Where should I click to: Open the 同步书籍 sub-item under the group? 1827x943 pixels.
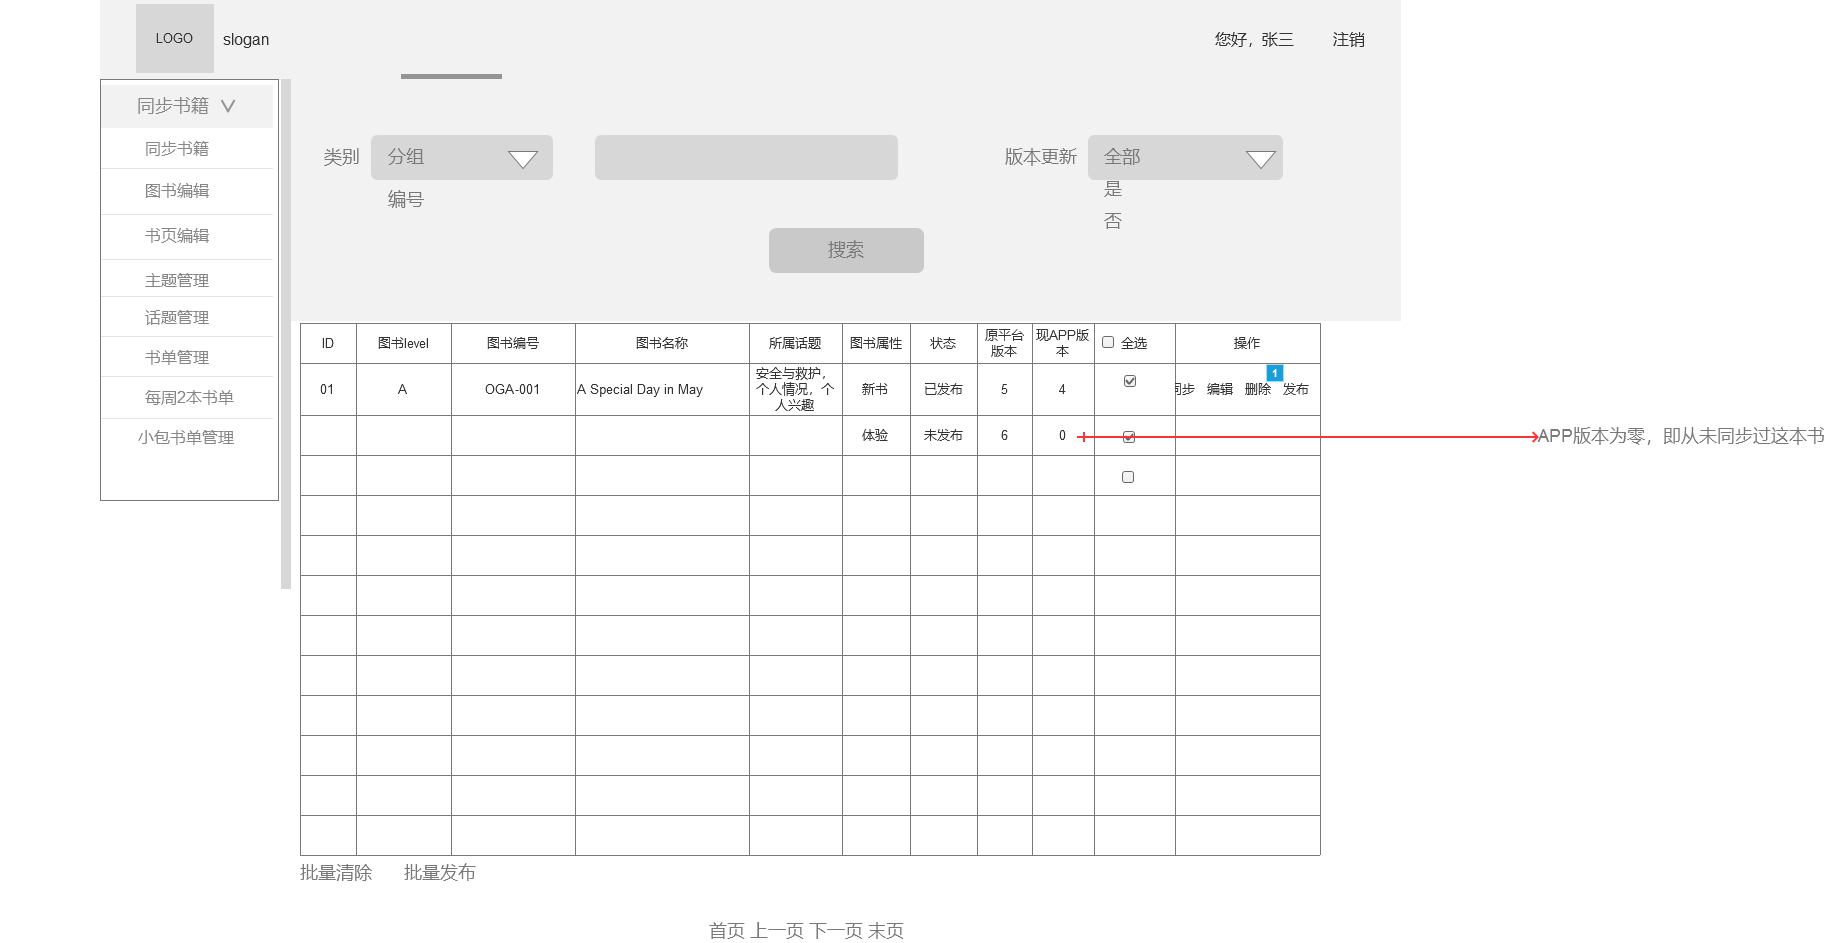177,148
